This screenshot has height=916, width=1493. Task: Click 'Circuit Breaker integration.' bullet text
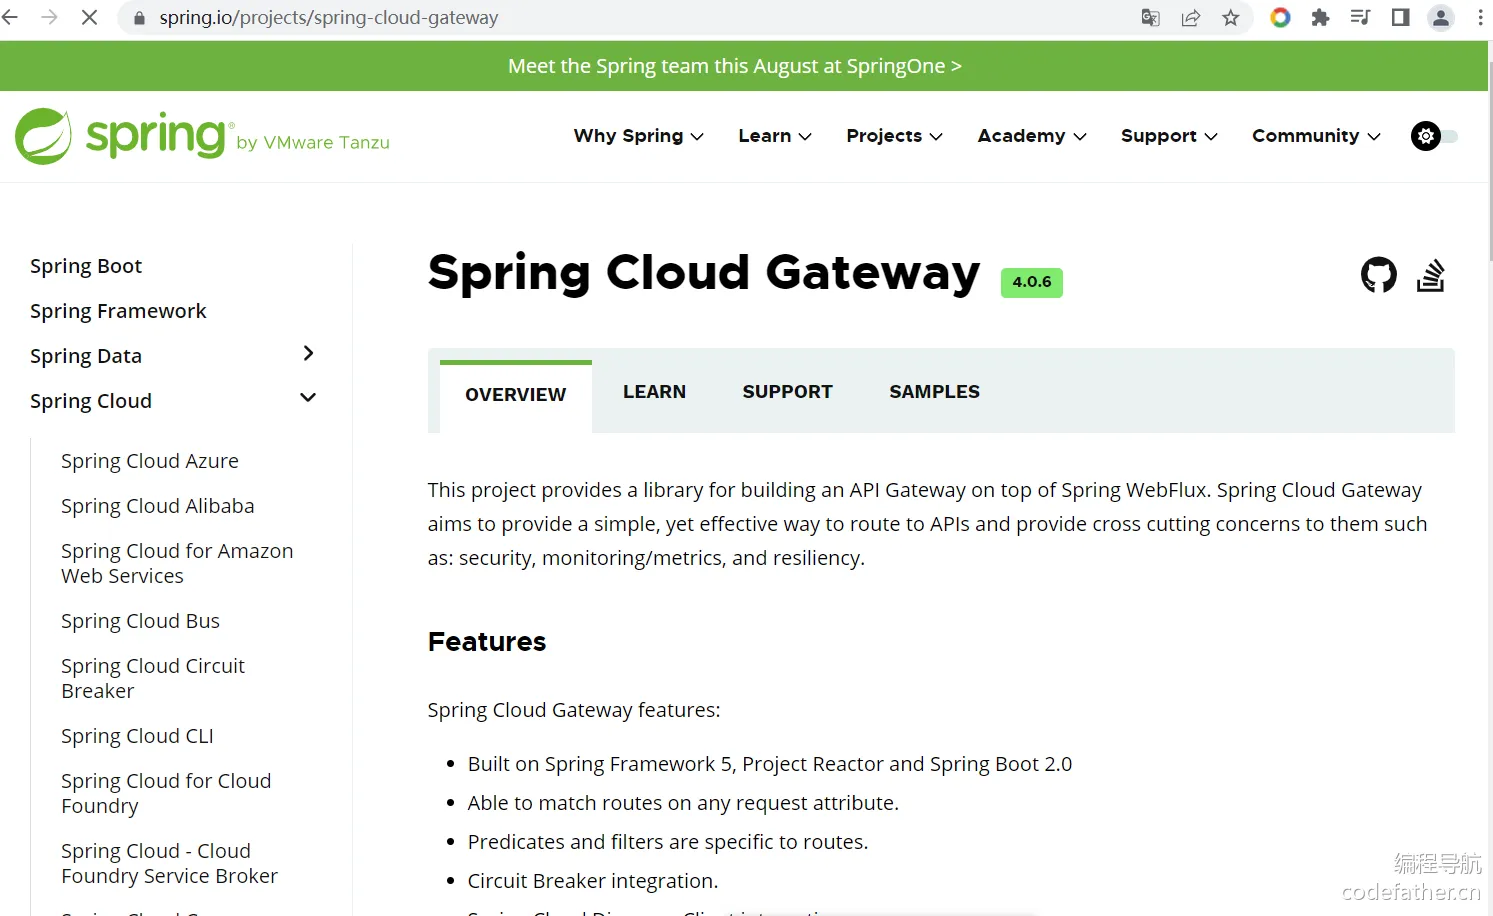(x=593, y=881)
